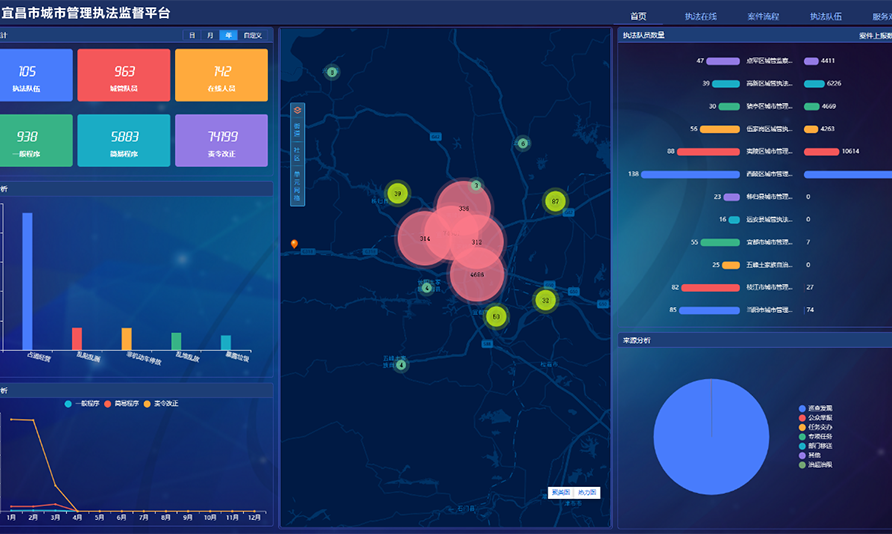Screen dimensions: 892x534
Task: Open the 执法在线 tab
Action: pyautogui.click(x=700, y=17)
